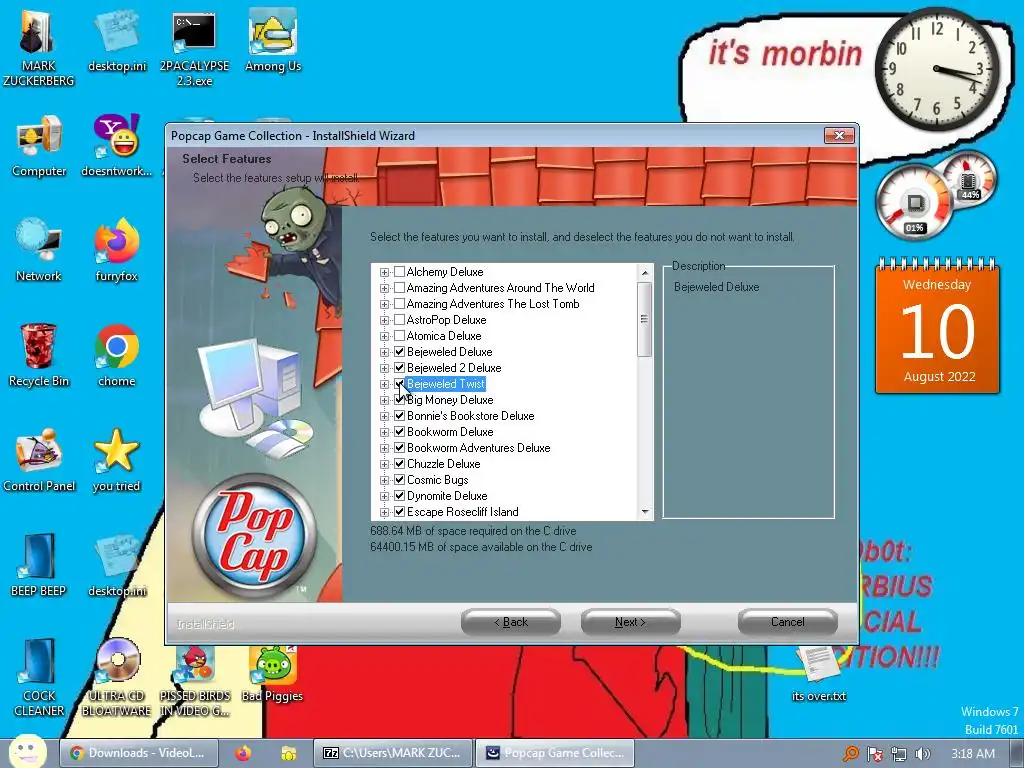Open the Control Panel desktop icon
The height and width of the screenshot is (768, 1024).
pos(39,460)
